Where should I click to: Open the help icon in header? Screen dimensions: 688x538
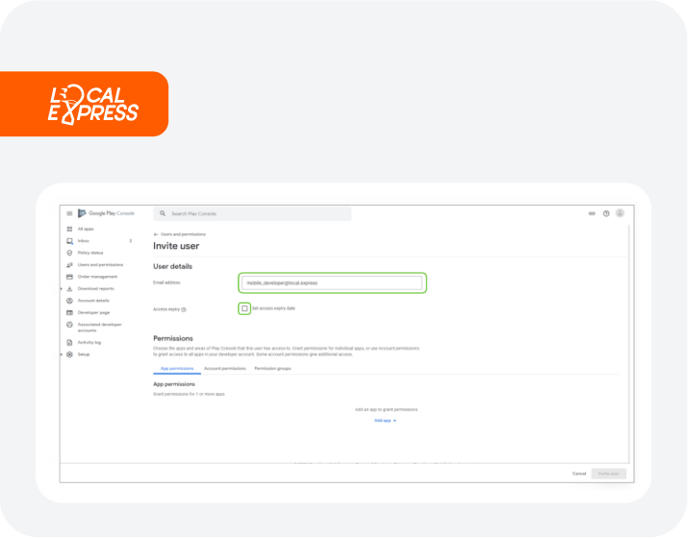click(606, 214)
